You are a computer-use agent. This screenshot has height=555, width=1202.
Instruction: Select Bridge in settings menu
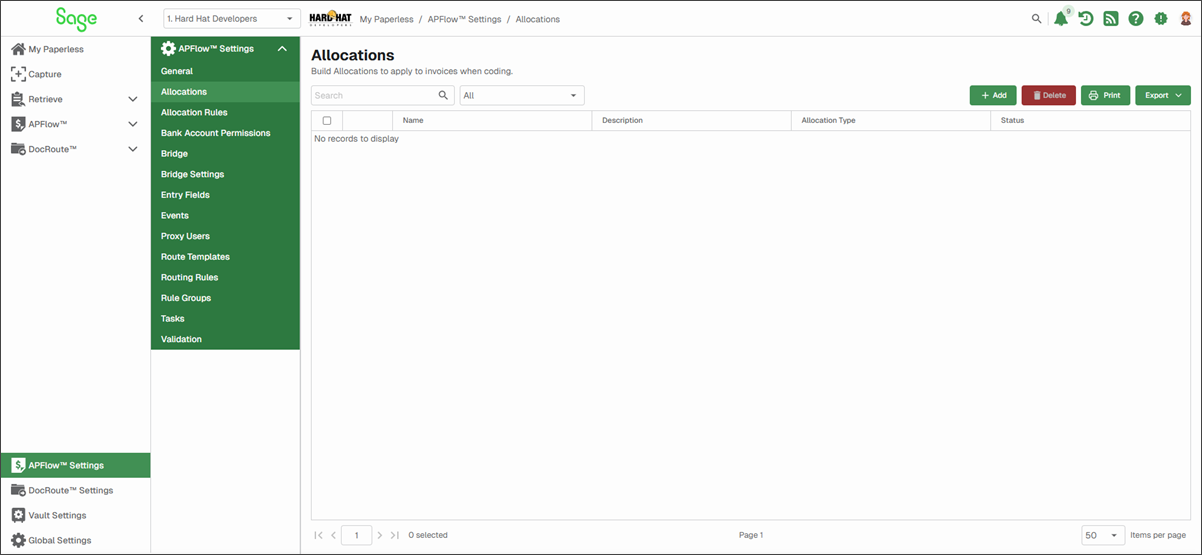pos(225,154)
